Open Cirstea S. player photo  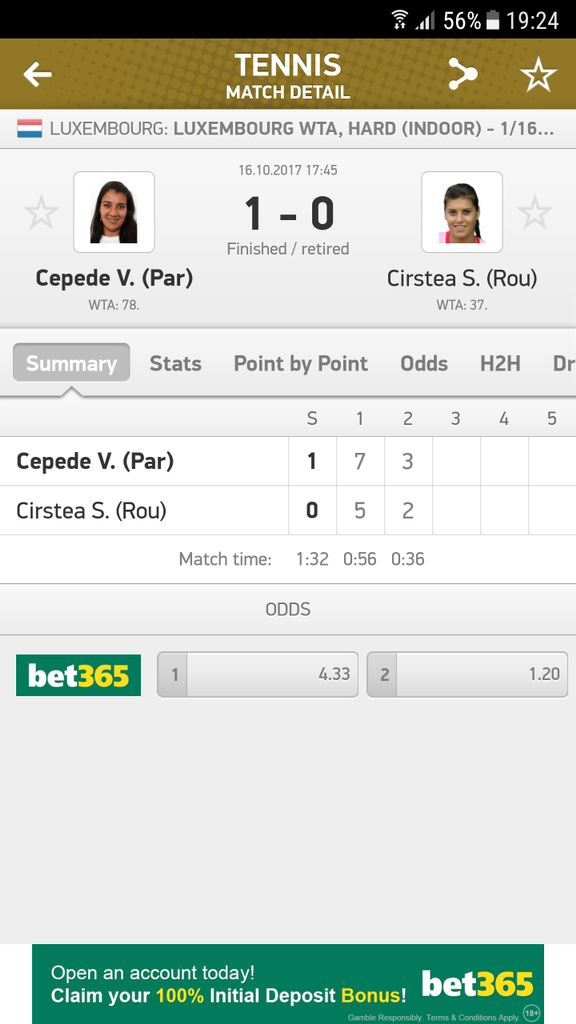462,212
